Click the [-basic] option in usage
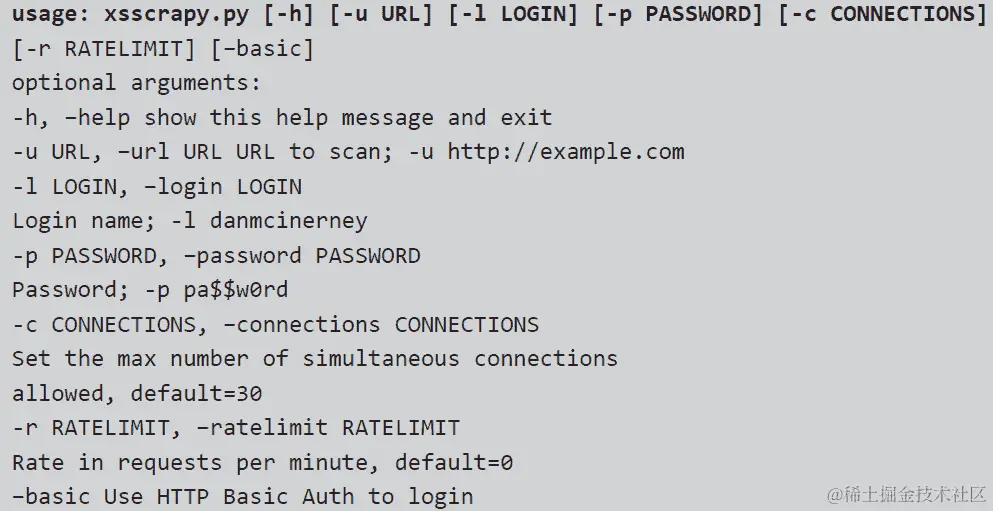993x511 pixels. coord(262,49)
